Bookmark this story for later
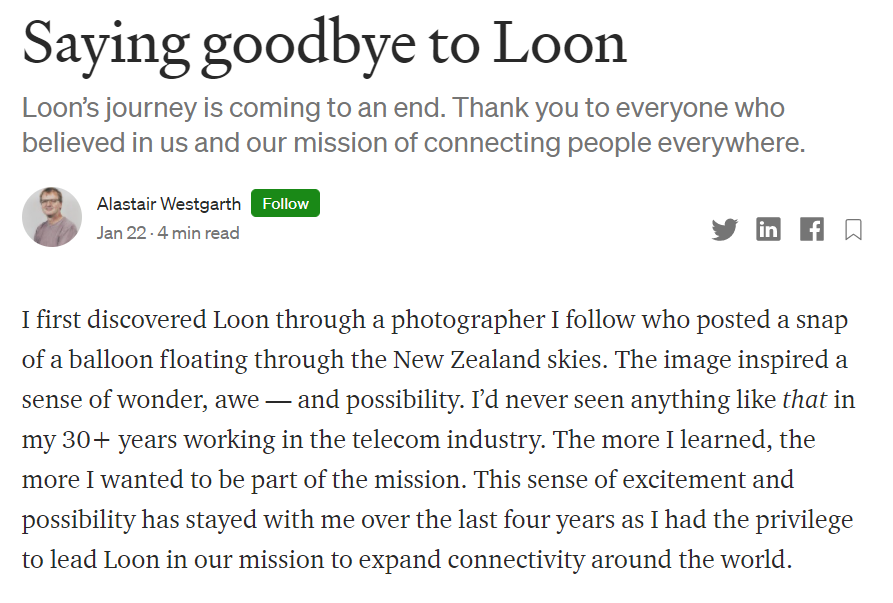Viewport: 893px width, 603px height. 853,230
